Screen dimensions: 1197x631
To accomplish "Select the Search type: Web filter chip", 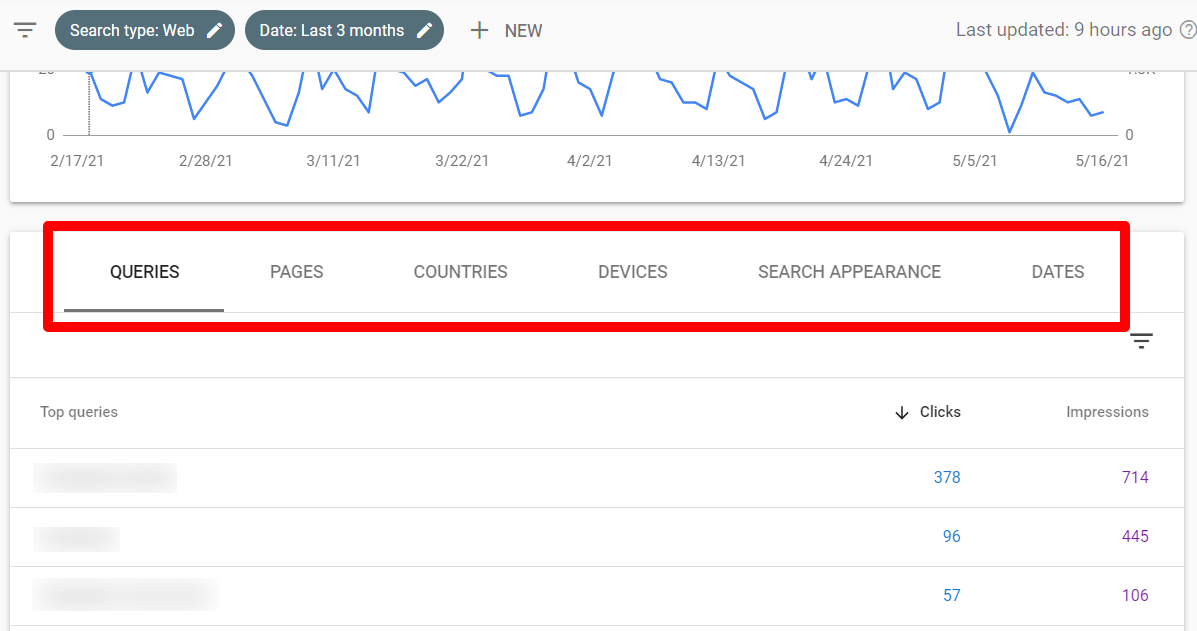I will pyautogui.click(x=130, y=29).
